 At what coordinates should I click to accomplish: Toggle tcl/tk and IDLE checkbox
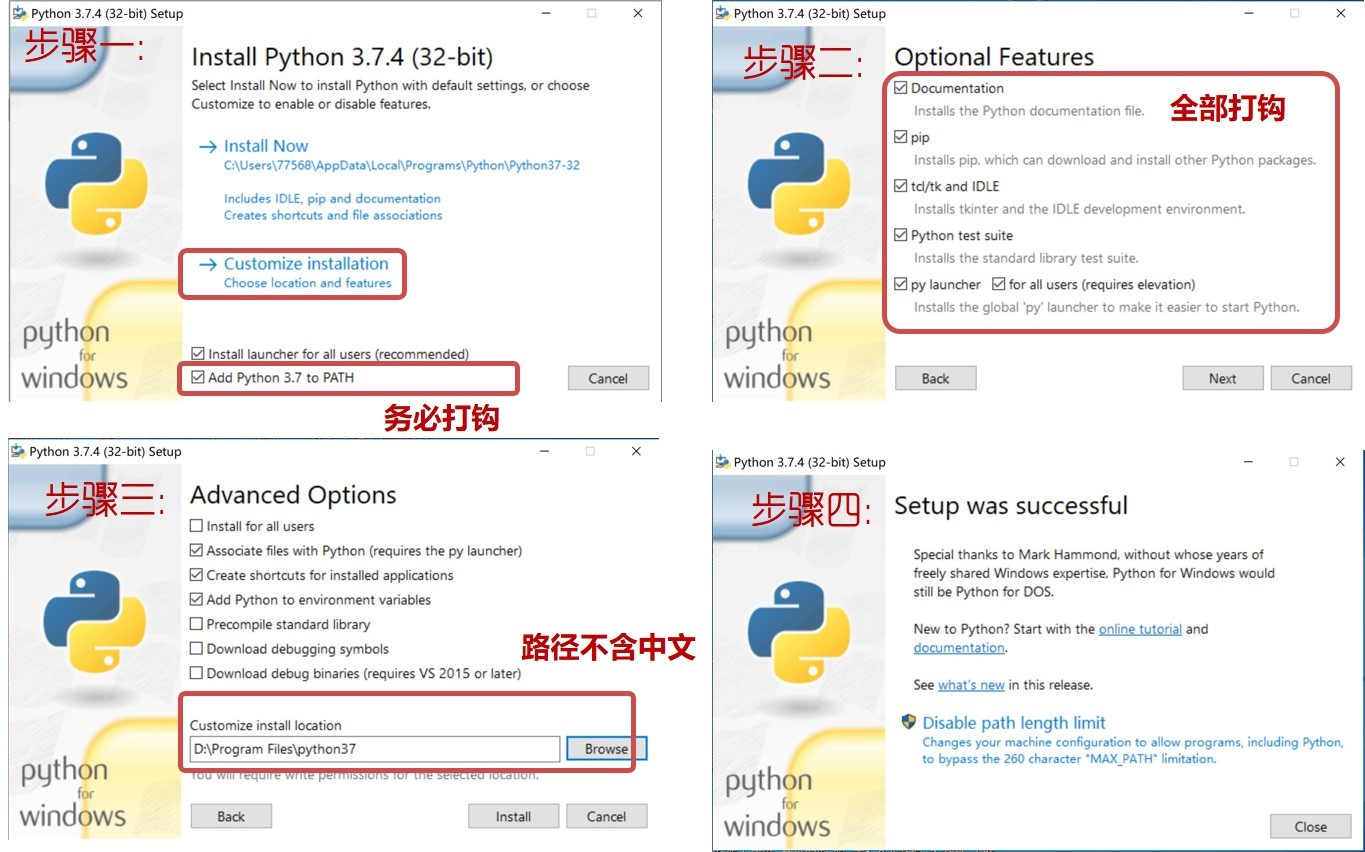pos(901,186)
